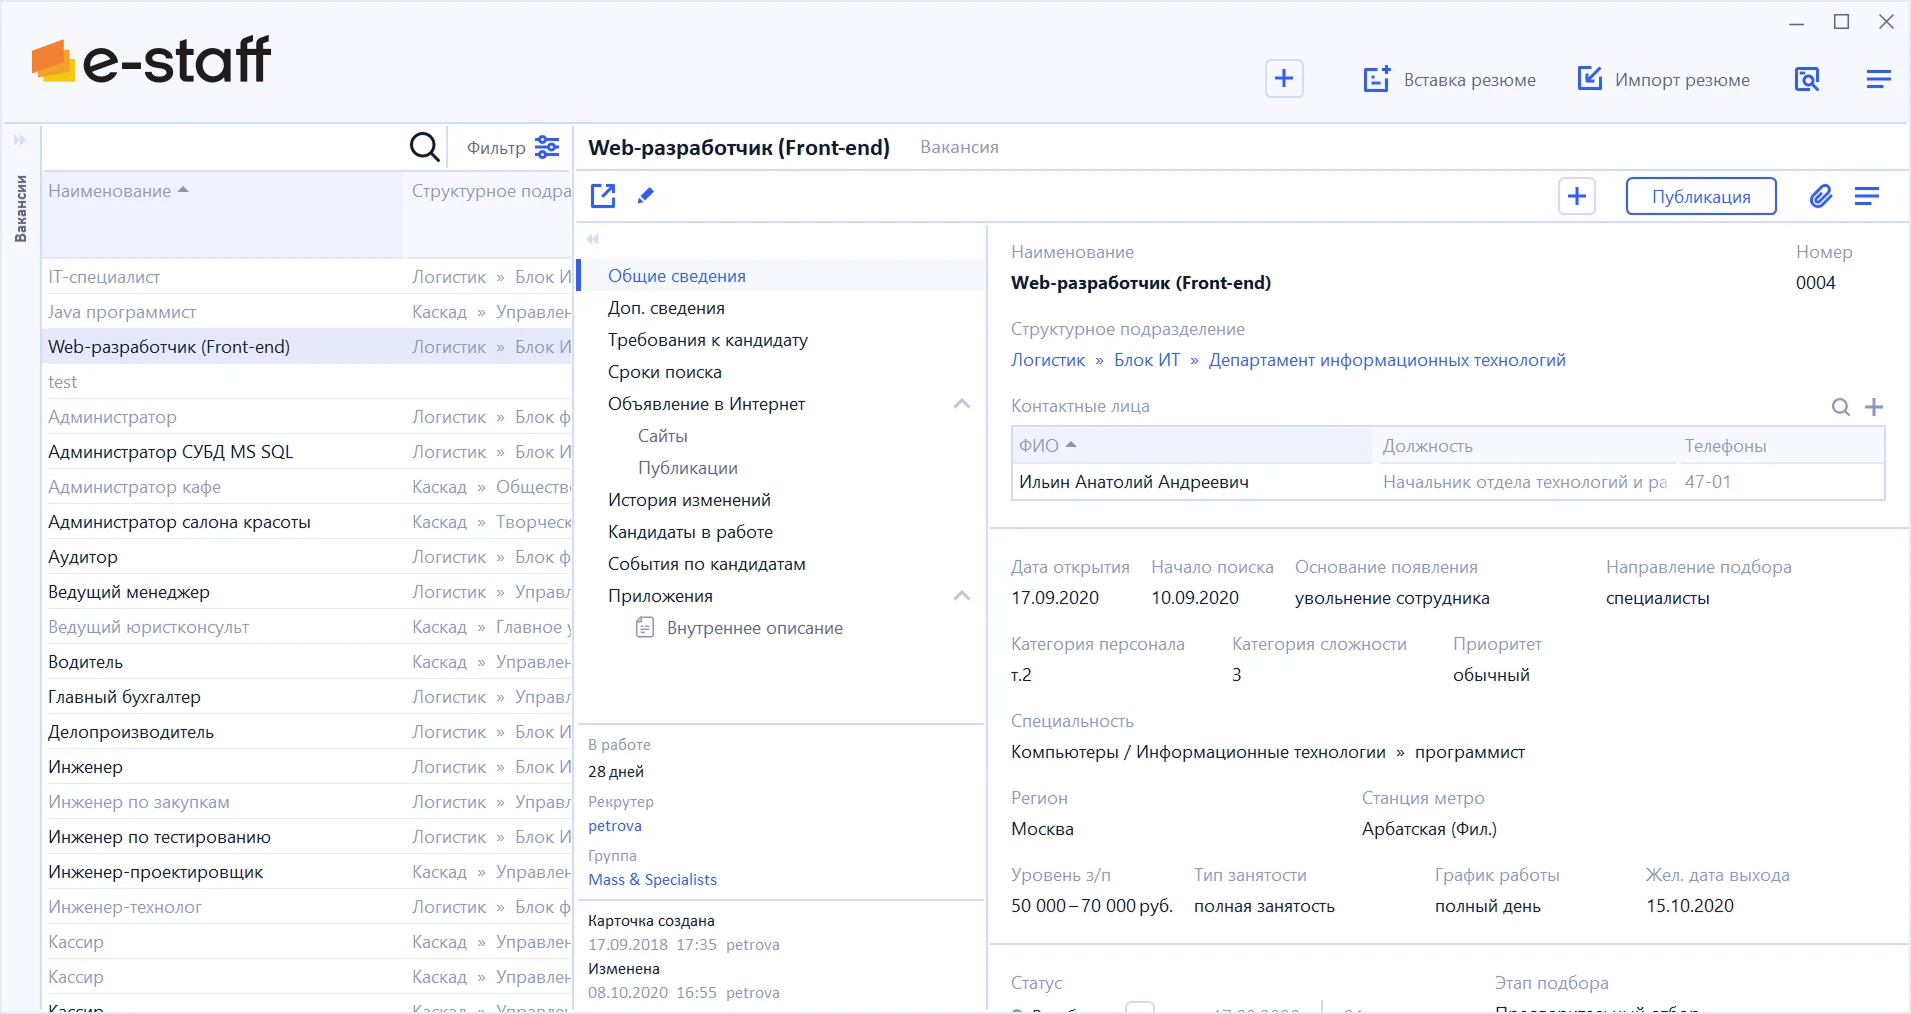Select the Администратор СУБД MS SQL vacancy
Viewport: 1911px width, 1014px height.
tap(307, 452)
